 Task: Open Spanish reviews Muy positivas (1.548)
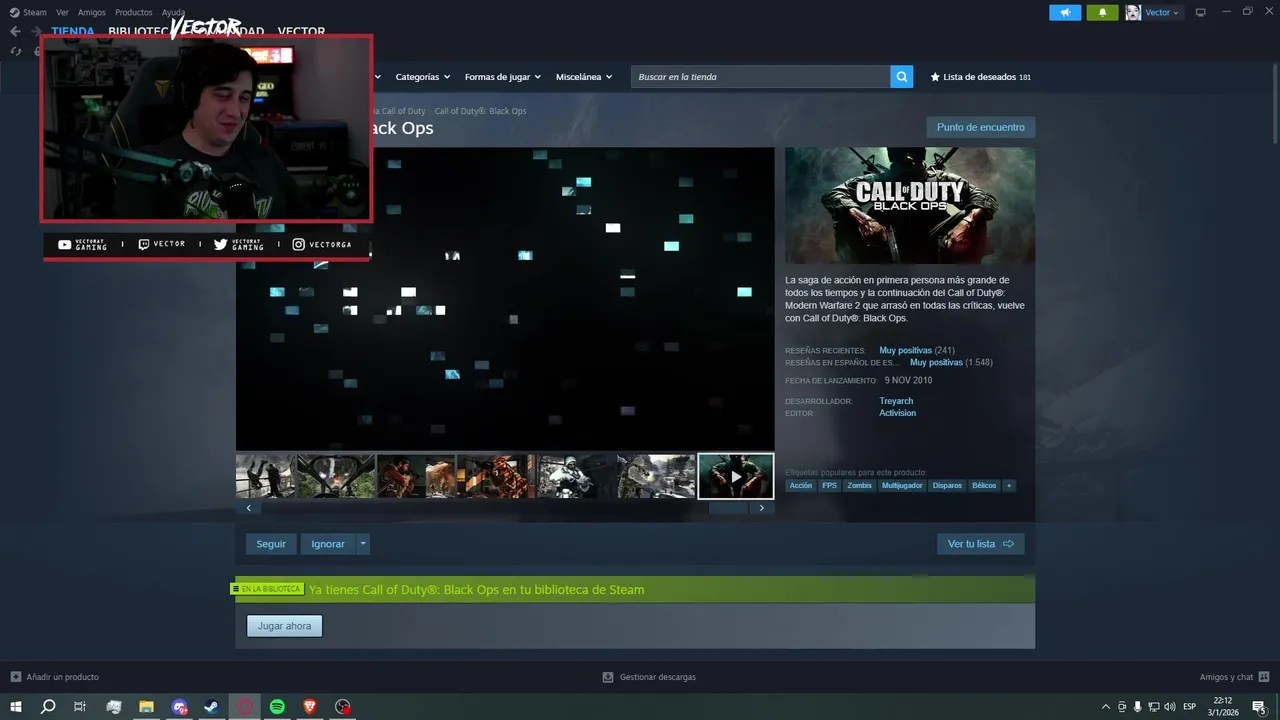click(x=951, y=363)
